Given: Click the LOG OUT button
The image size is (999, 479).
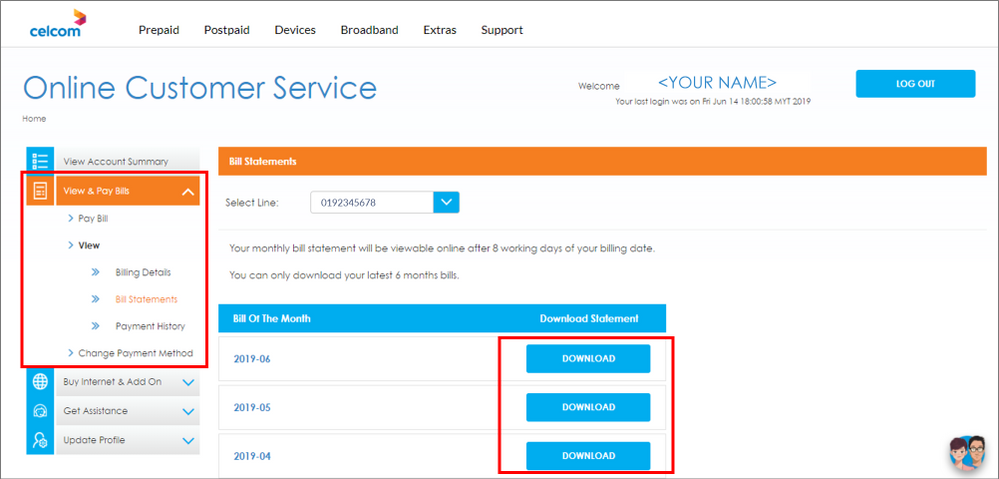Looking at the screenshot, I should pos(916,83).
